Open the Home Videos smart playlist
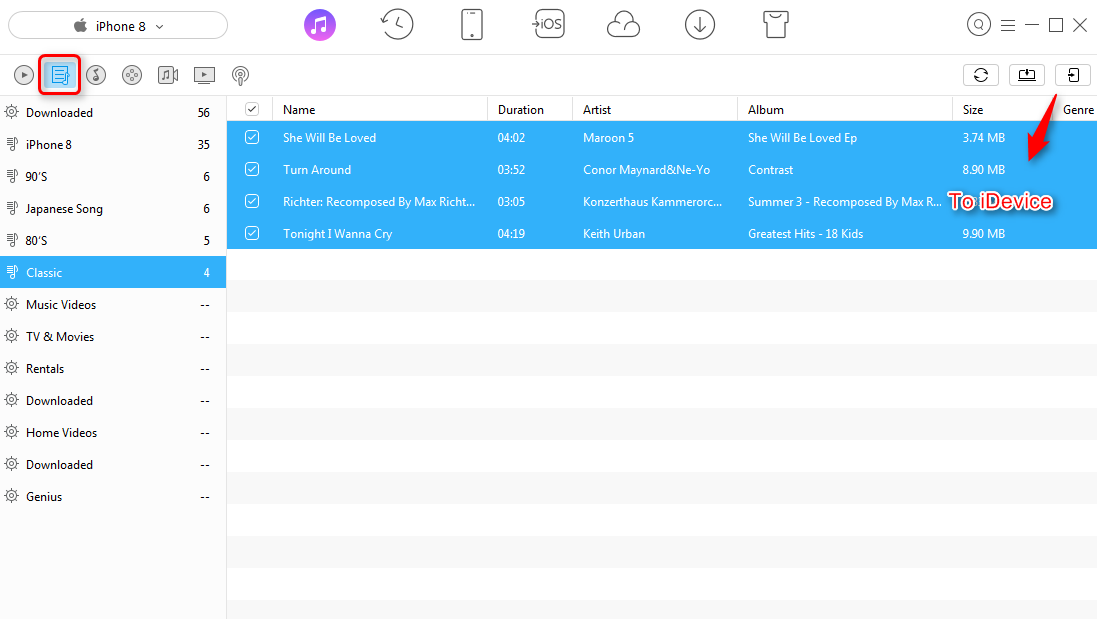 point(113,432)
